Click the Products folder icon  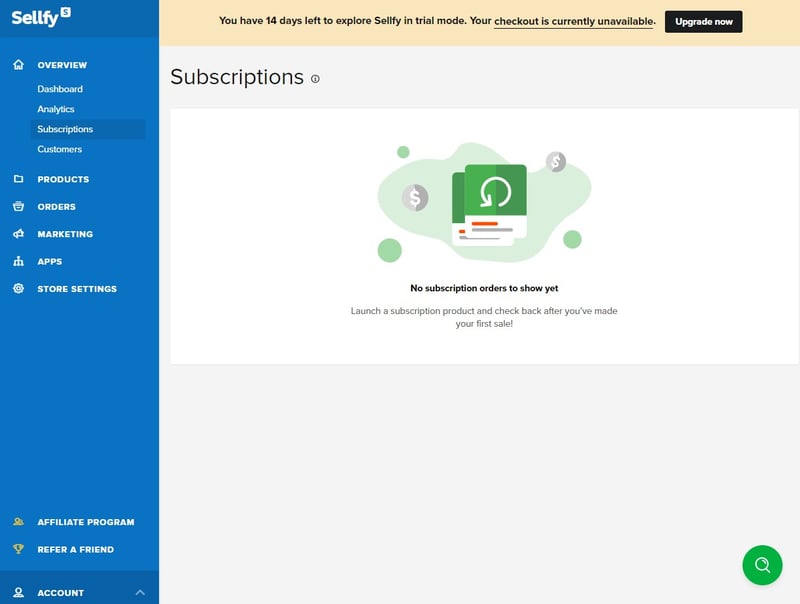18,180
